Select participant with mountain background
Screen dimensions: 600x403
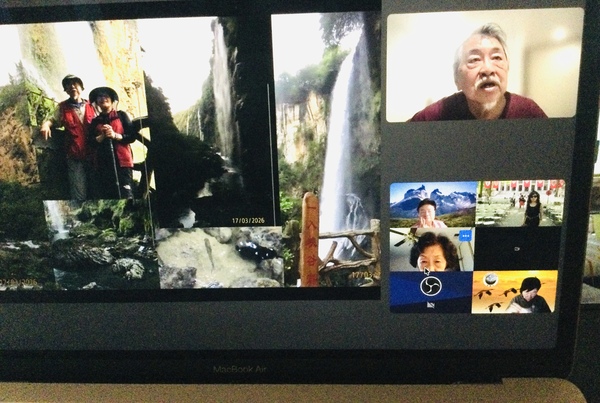pos(433,204)
